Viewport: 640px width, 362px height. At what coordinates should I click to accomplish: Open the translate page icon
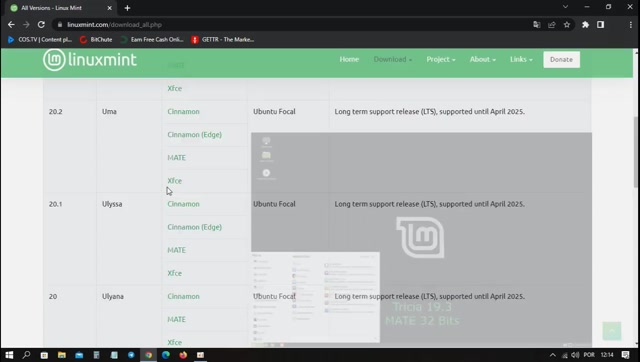(x=537, y=24)
